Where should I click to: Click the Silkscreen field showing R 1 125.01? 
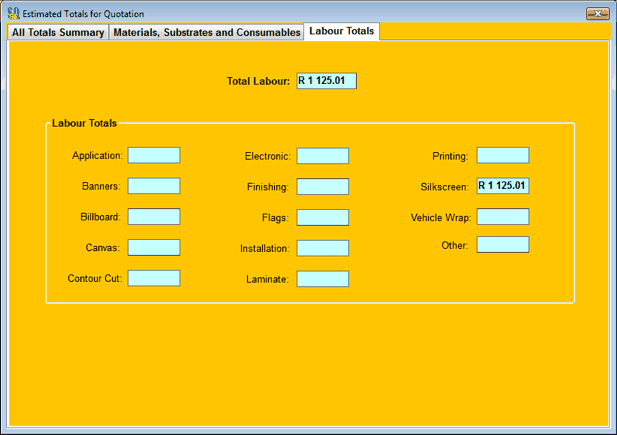click(503, 186)
